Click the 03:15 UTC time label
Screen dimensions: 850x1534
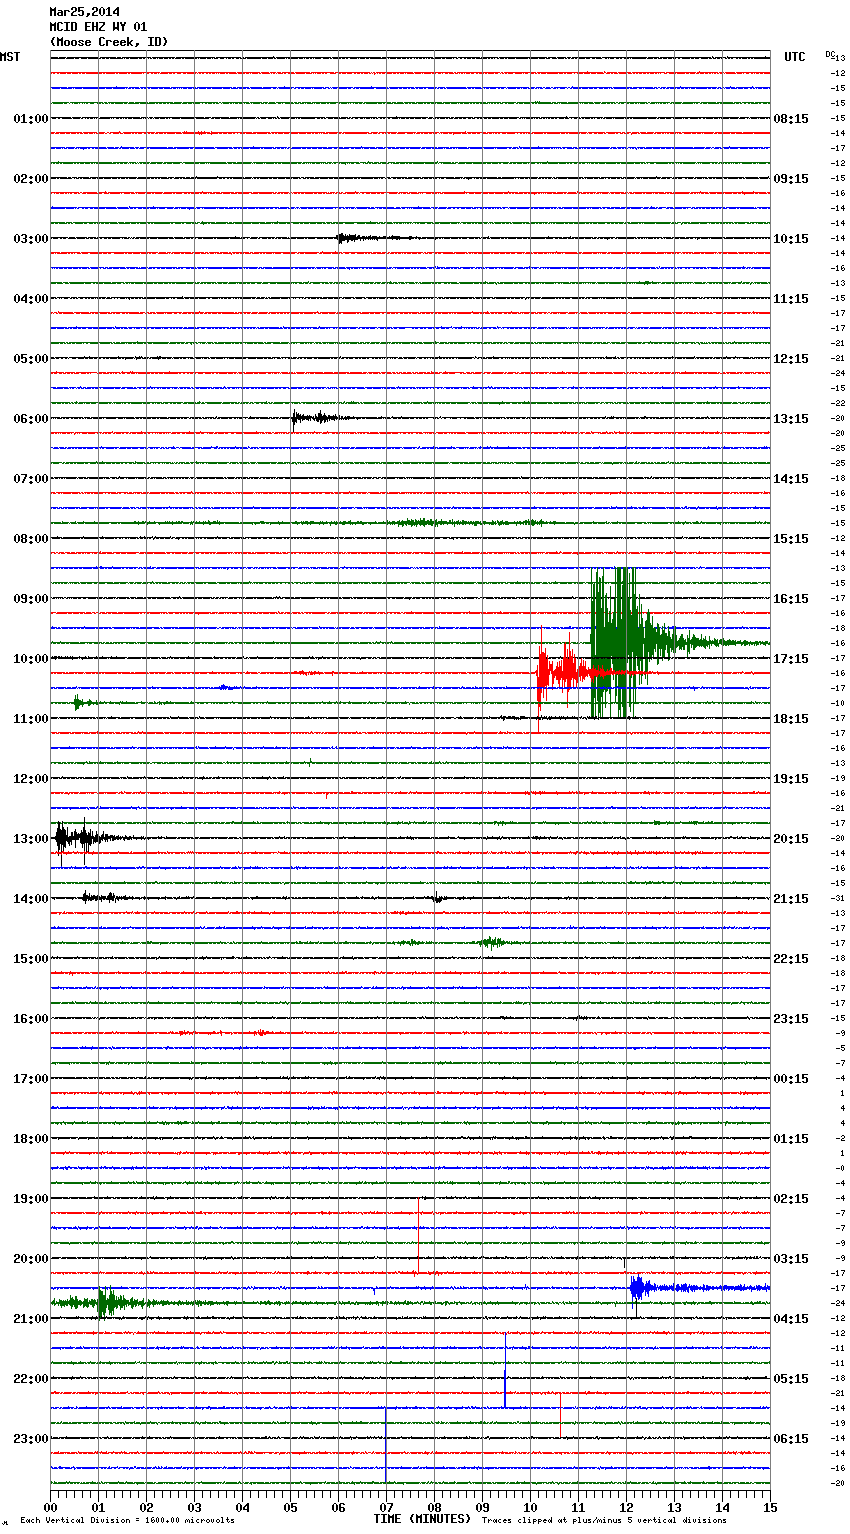[791, 1259]
